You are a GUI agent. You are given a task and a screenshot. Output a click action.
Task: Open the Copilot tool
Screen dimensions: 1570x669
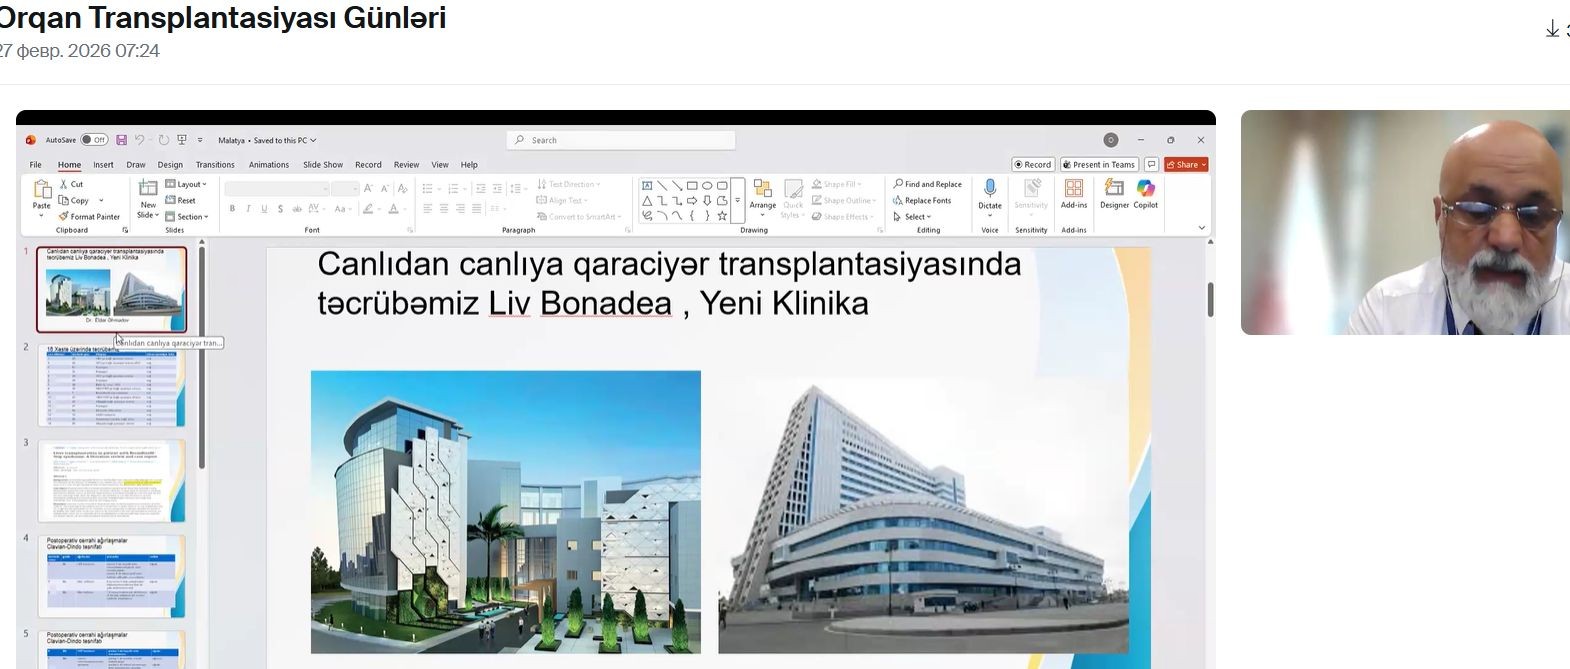click(x=1145, y=193)
